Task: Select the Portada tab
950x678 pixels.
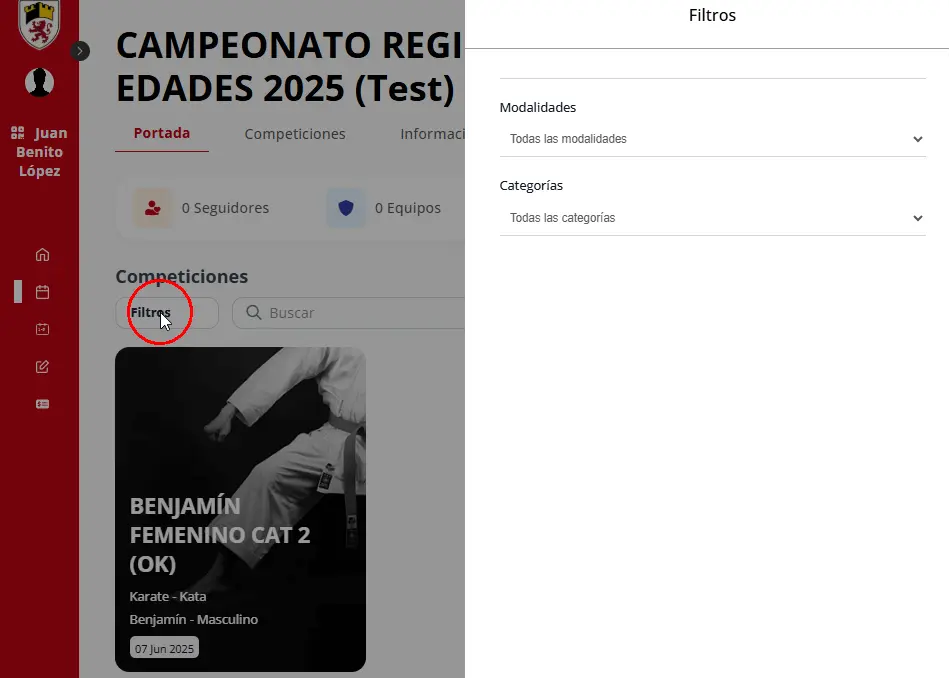Action: pos(162,133)
